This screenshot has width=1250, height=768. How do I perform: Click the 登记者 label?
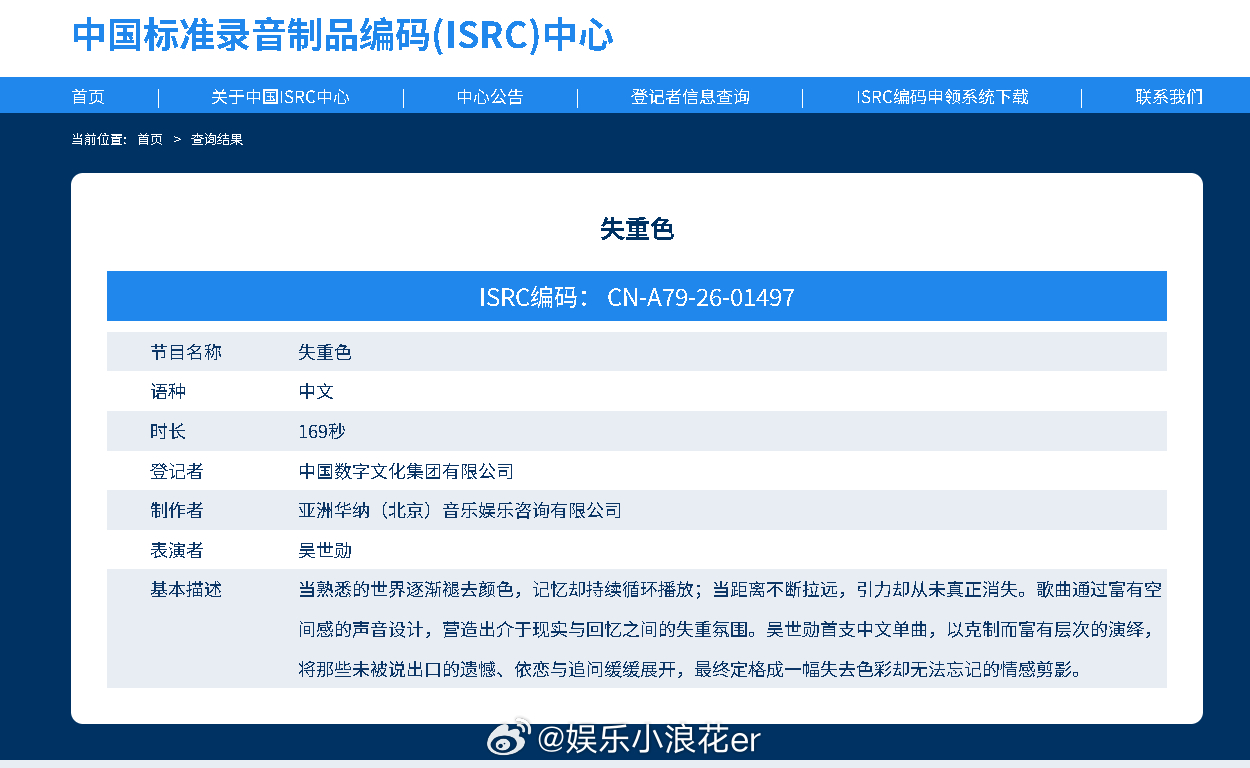coord(177,471)
